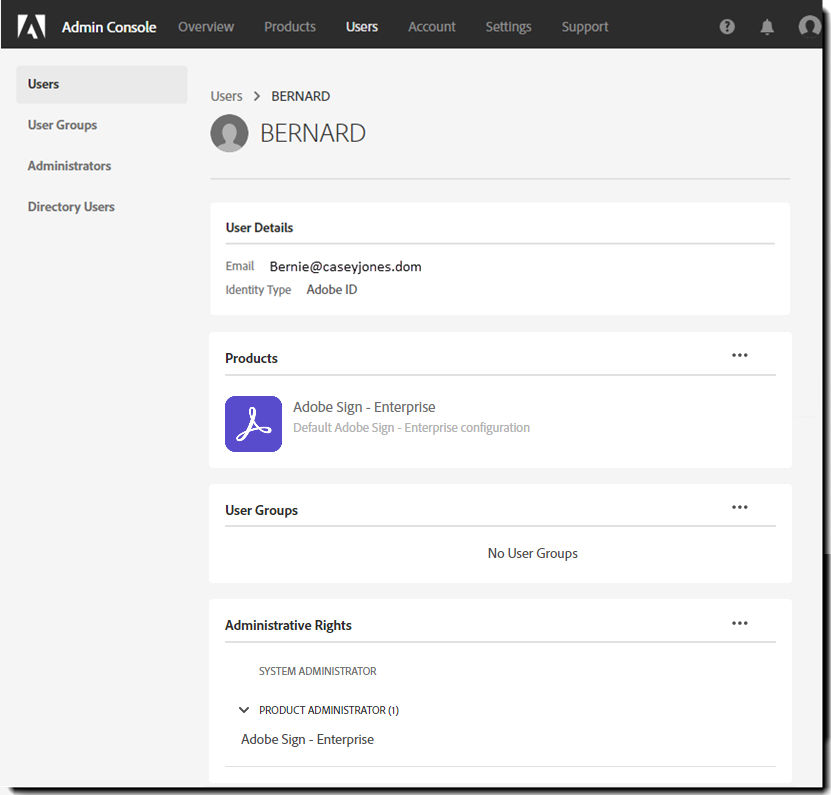Open the Settings tab

click(x=508, y=27)
